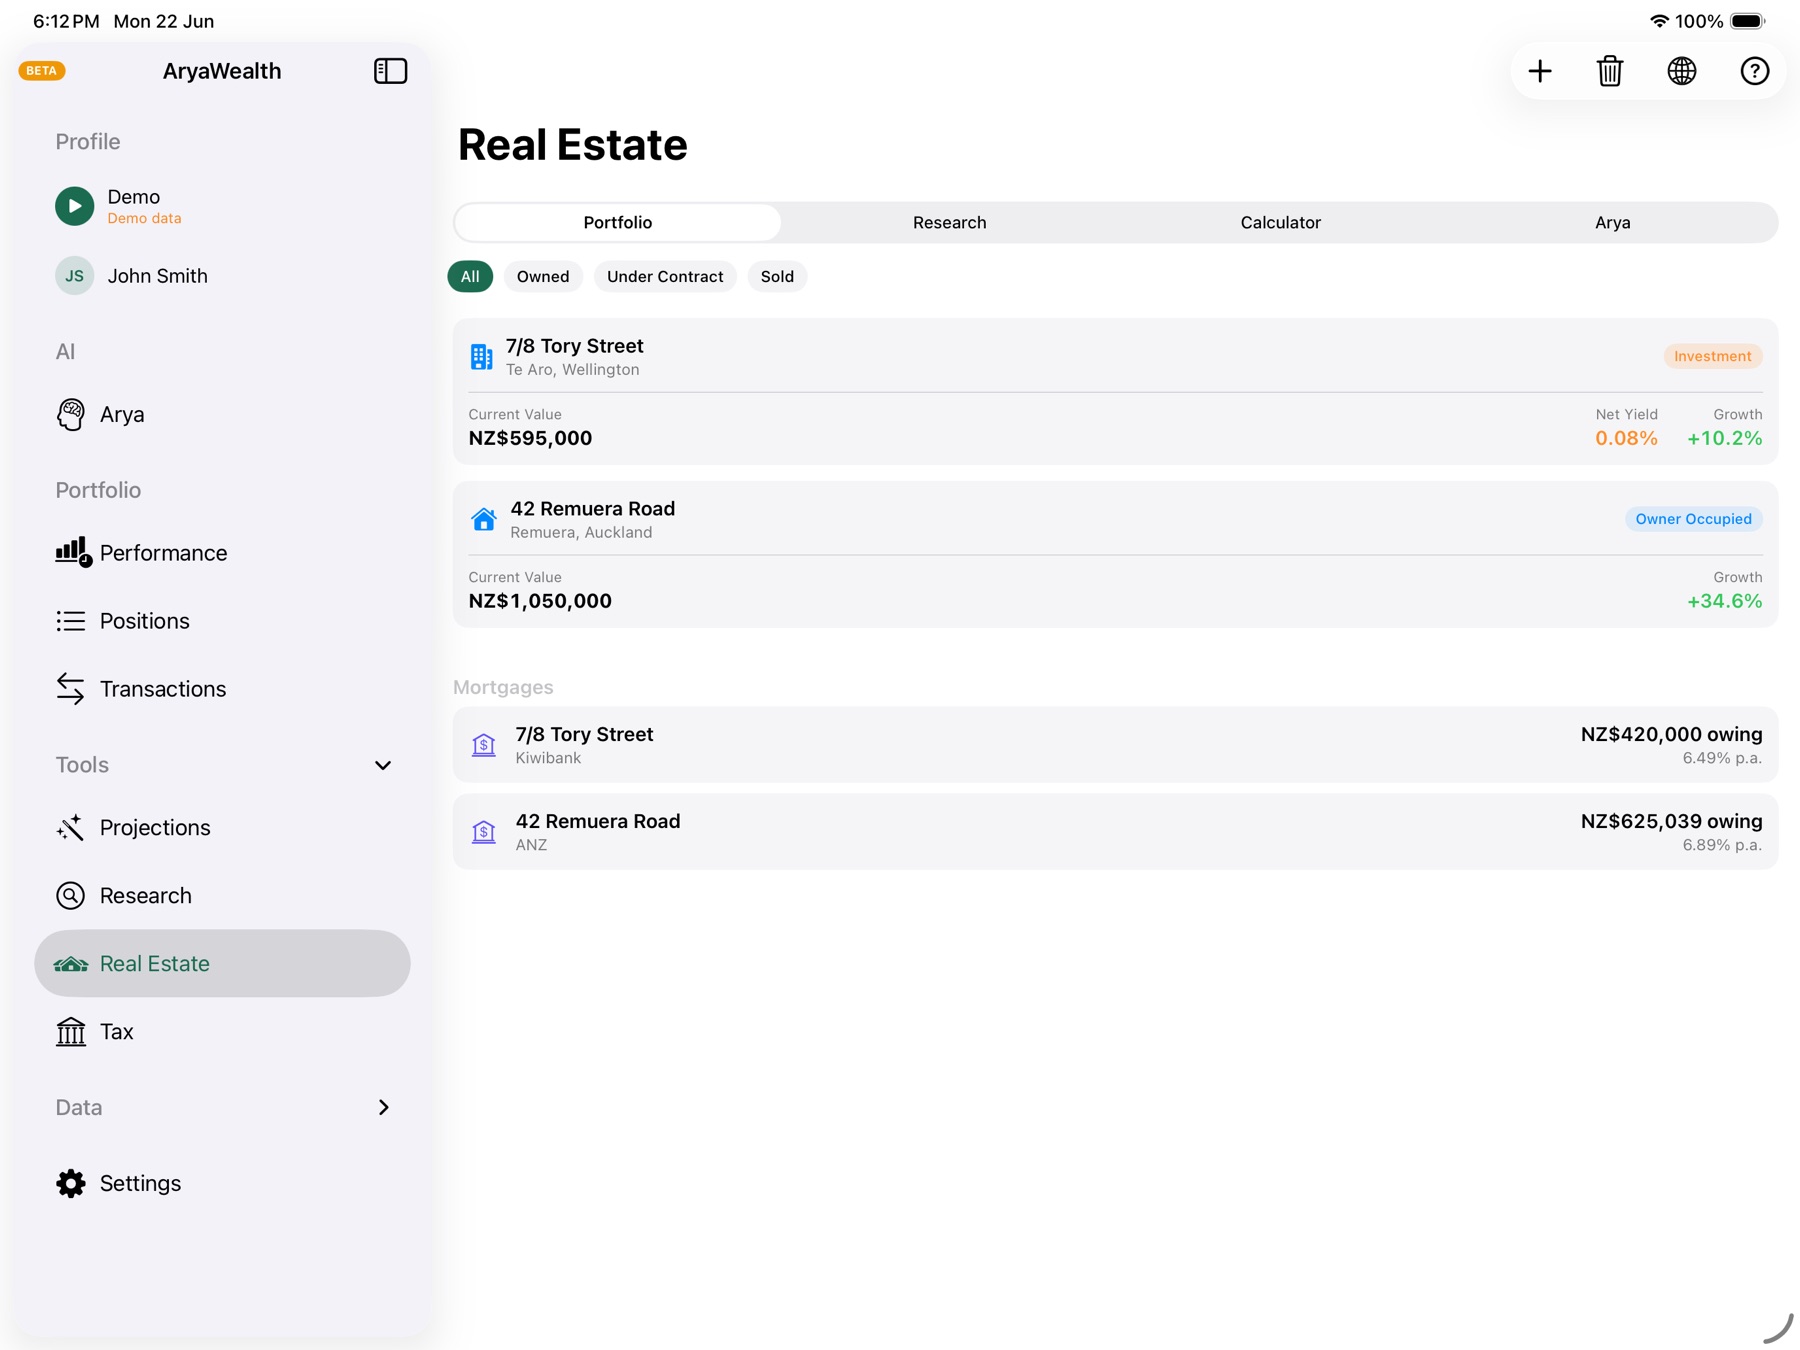Image resolution: width=1800 pixels, height=1350 pixels.
Task: Click the NZ$595,000 current value
Action: pyautogui.click(x=530, y=439)
